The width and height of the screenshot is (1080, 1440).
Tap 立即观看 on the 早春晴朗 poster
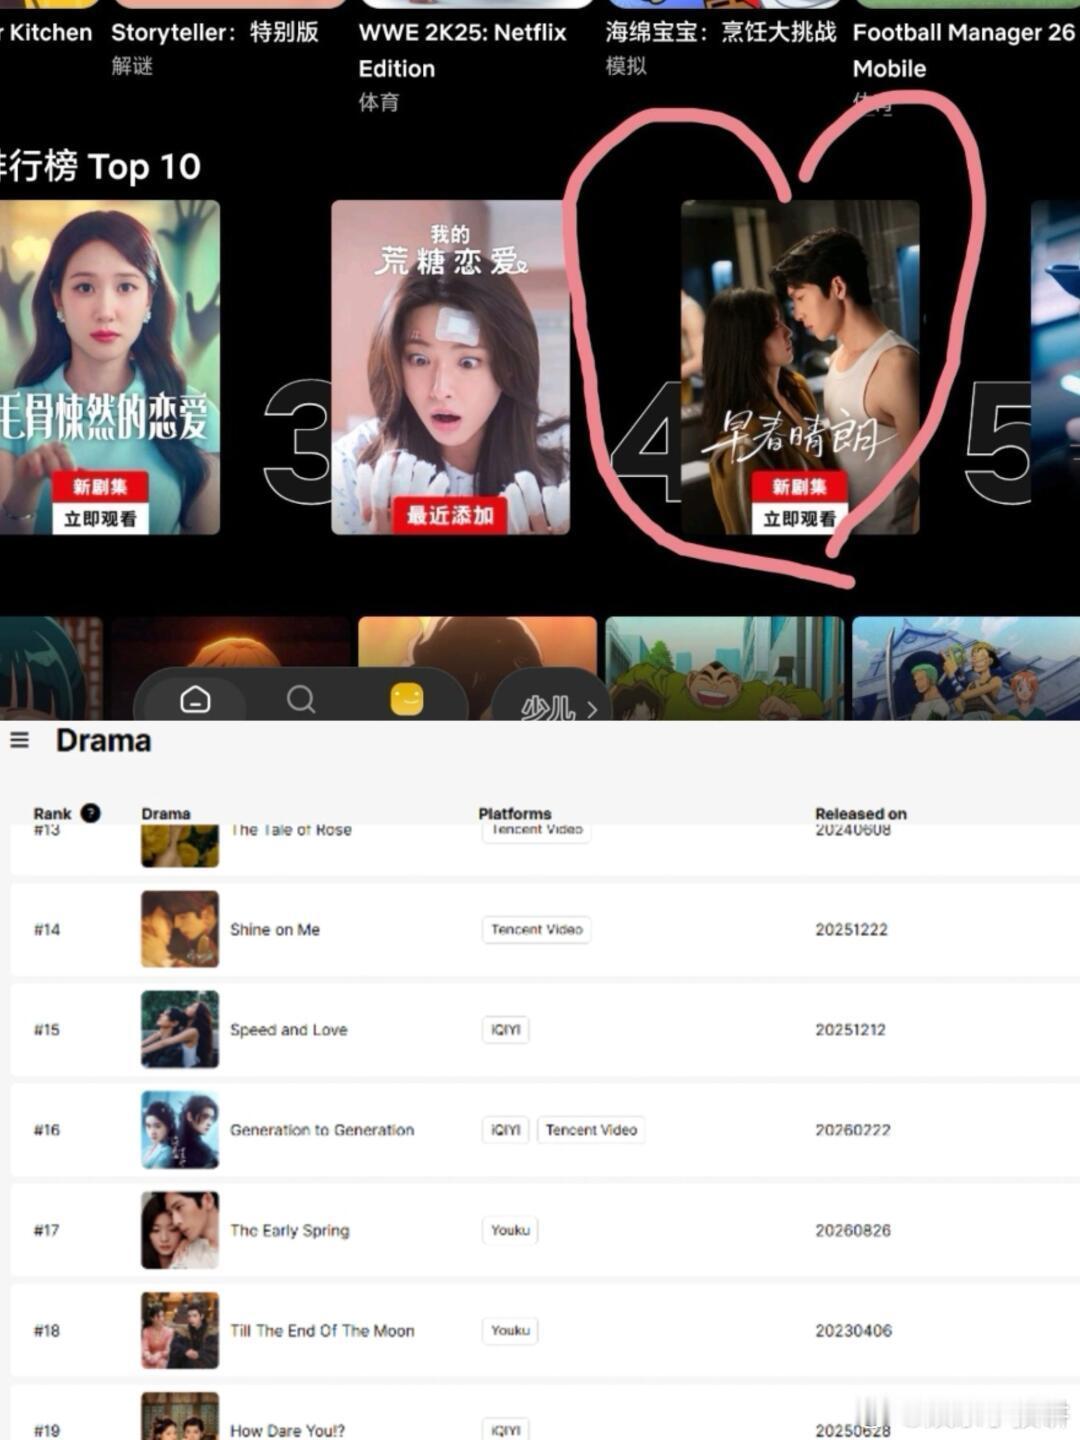pyautogui.click(x=799, y=518)
